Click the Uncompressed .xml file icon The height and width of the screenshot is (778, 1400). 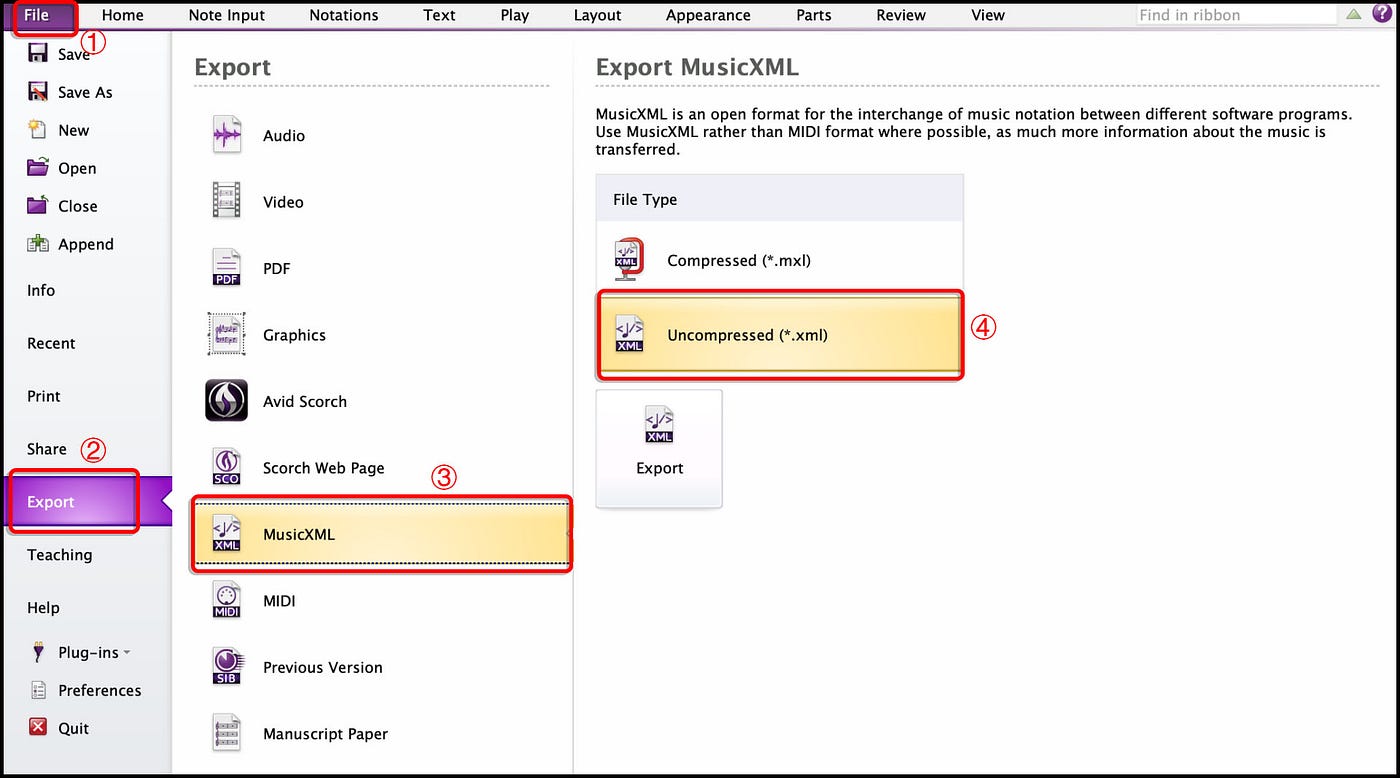click(630, 334)
